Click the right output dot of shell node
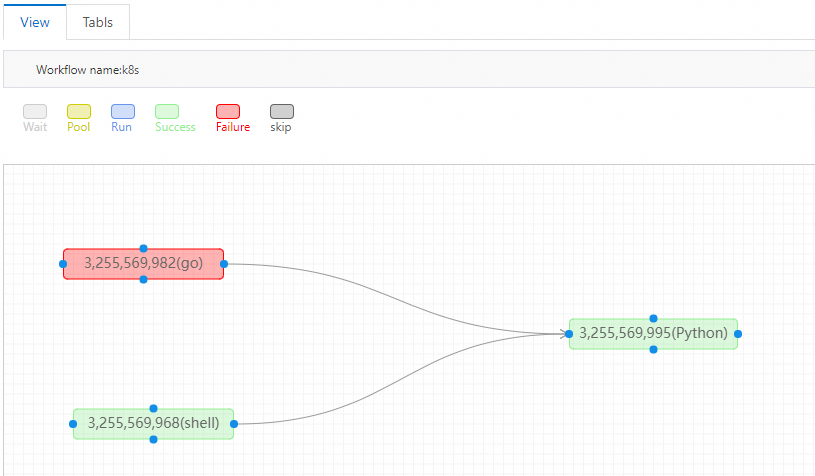 [x=234, y=424]
